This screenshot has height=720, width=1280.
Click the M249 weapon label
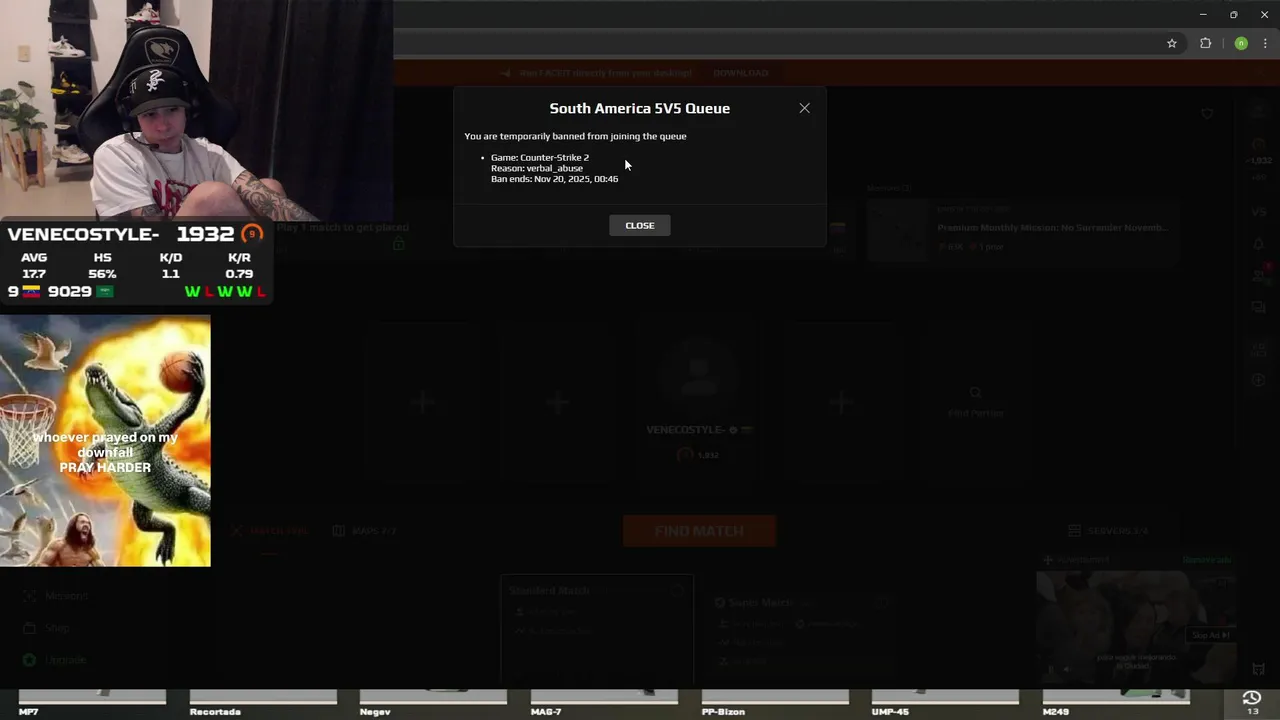1056,712
